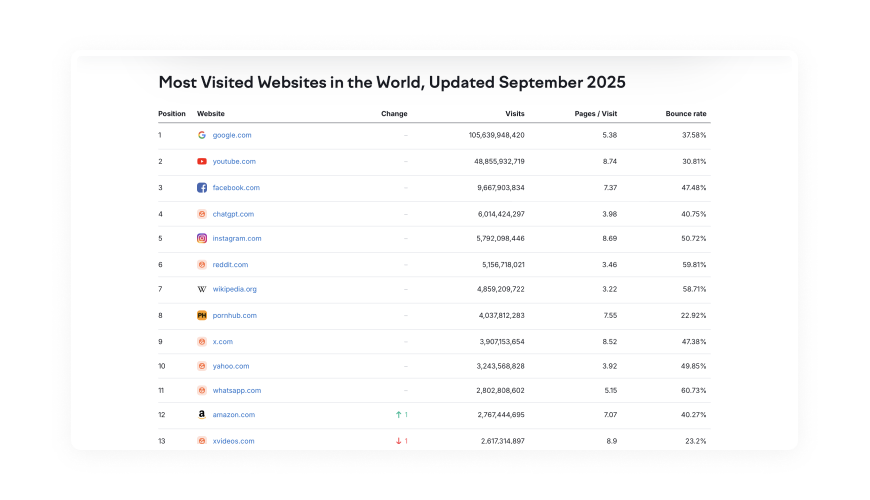
Task: Open the youtube.com link
Action: 234,161
